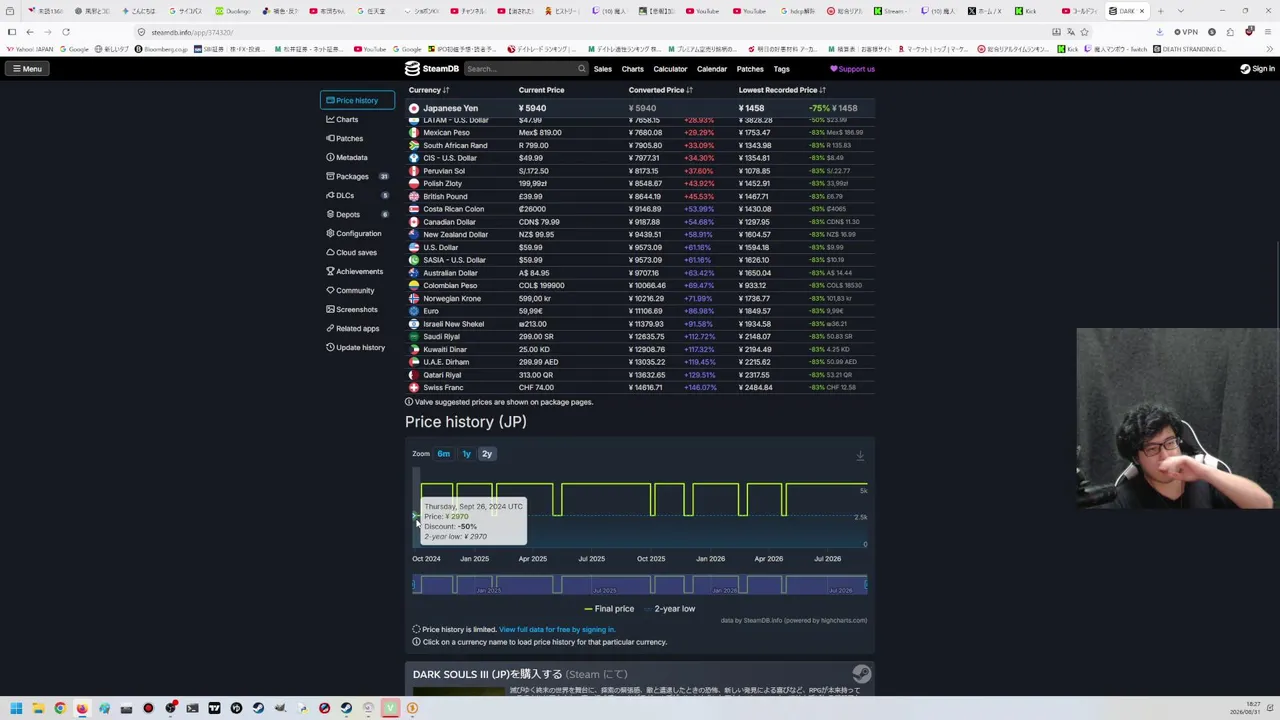The image size is (1280, 720).
Task: Bookmark this page with the star icon
Action: click(1084, 32)
